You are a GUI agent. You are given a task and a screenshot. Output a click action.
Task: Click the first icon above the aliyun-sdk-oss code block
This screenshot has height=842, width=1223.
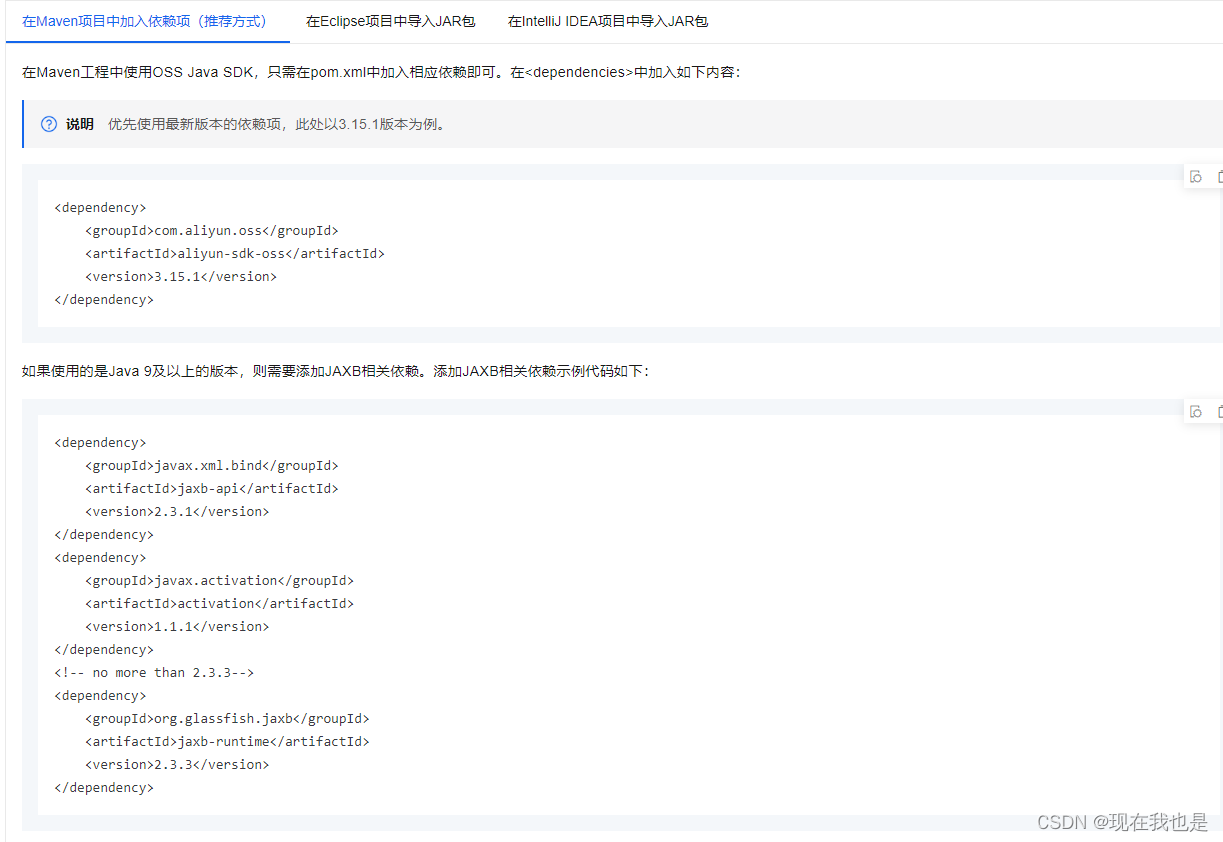pos(1195,177)
